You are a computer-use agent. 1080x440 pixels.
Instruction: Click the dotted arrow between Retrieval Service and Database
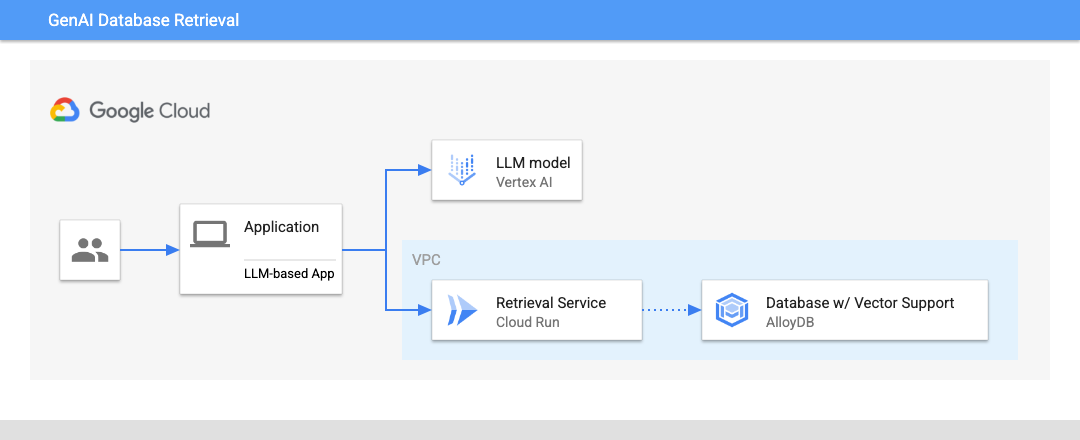(670, 310)
